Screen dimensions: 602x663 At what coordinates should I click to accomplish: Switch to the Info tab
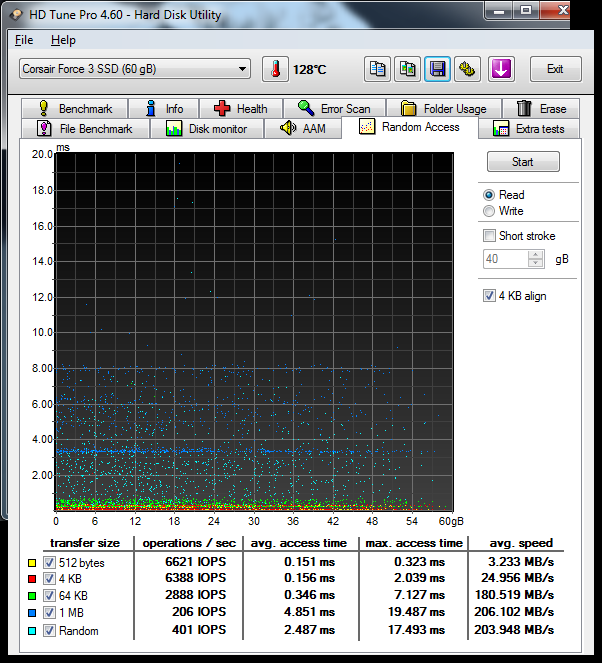pos(164,109)
